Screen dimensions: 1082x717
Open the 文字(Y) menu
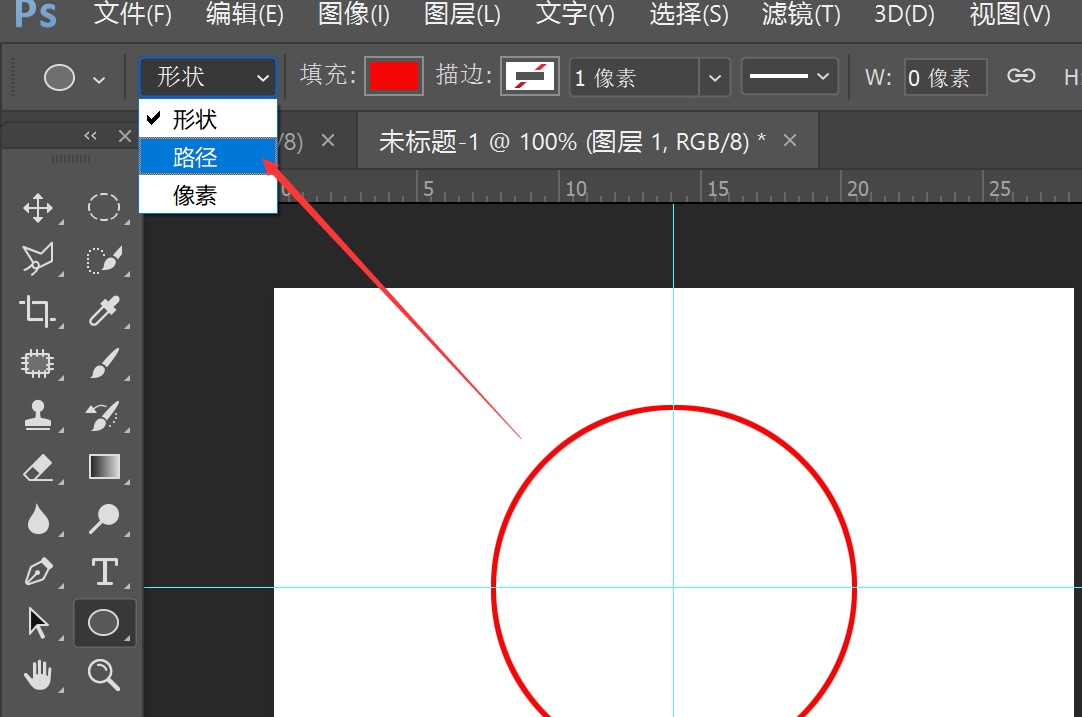pyautogui.click(x=575, y=14)
